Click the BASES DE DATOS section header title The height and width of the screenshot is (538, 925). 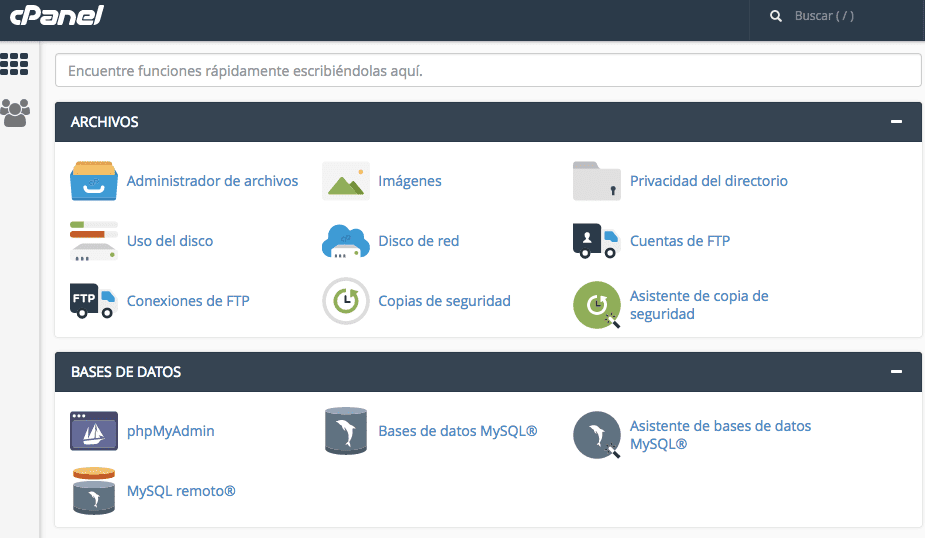pyautogui.click(x=126, y=372)
